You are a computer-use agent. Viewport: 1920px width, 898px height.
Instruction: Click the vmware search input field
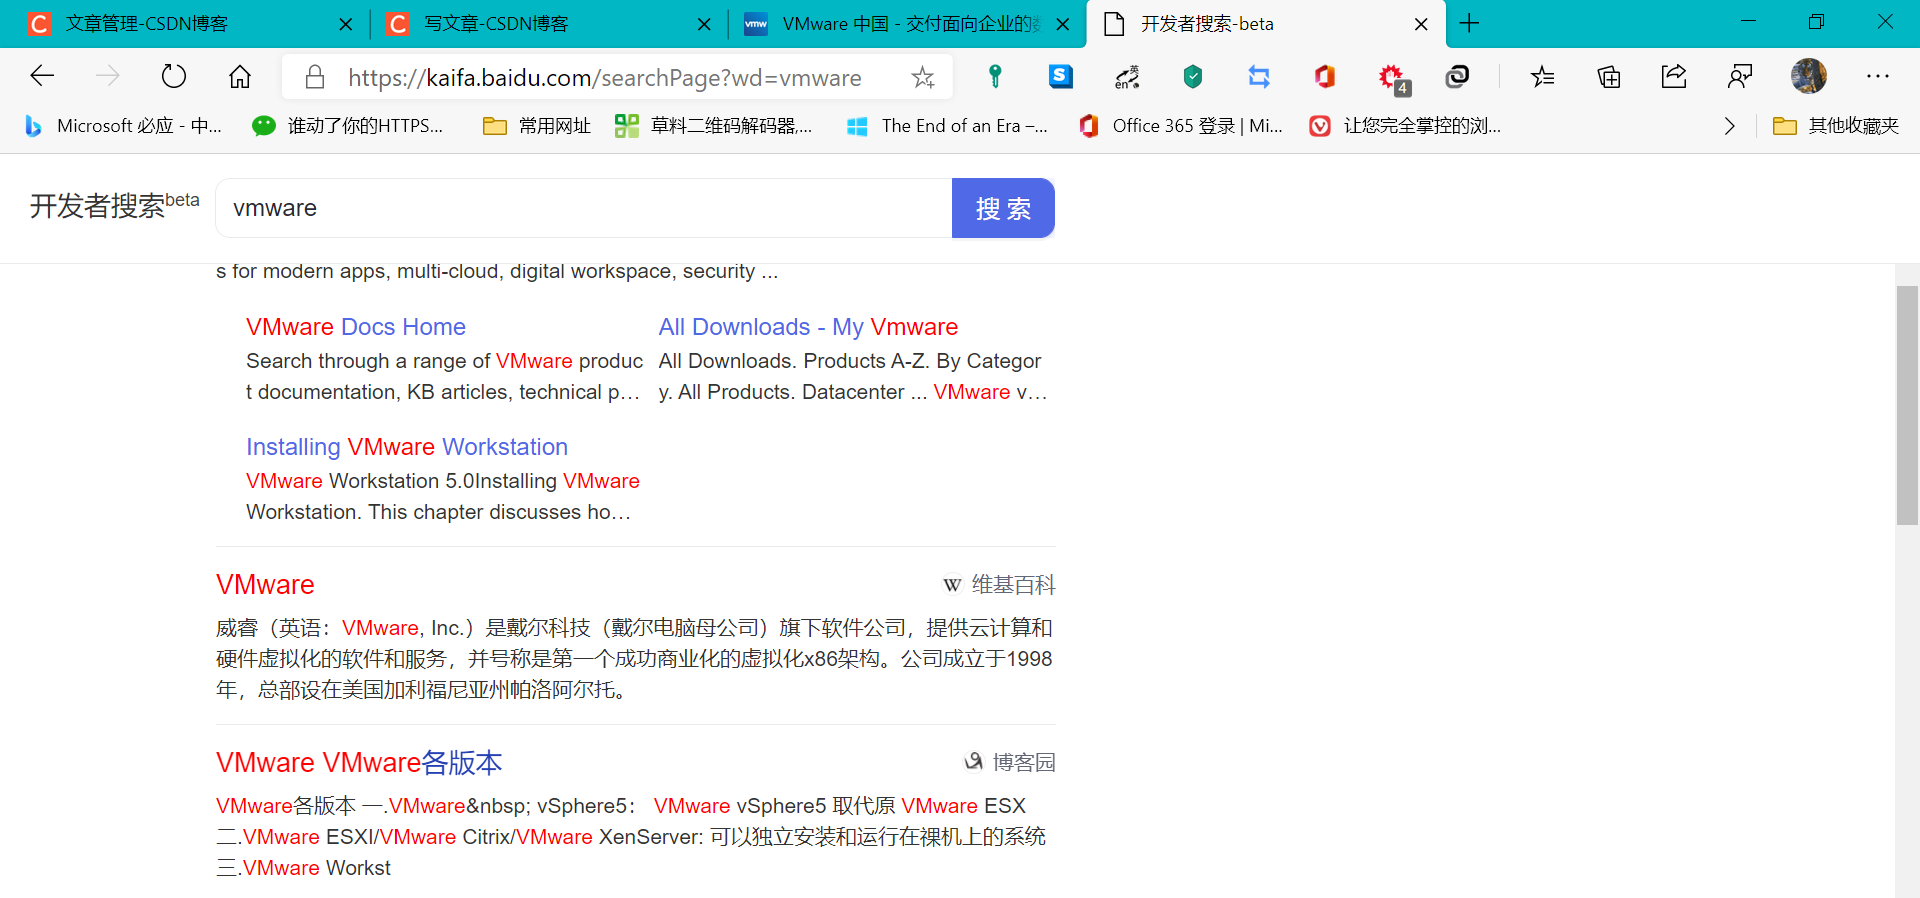tap(584, 208)
